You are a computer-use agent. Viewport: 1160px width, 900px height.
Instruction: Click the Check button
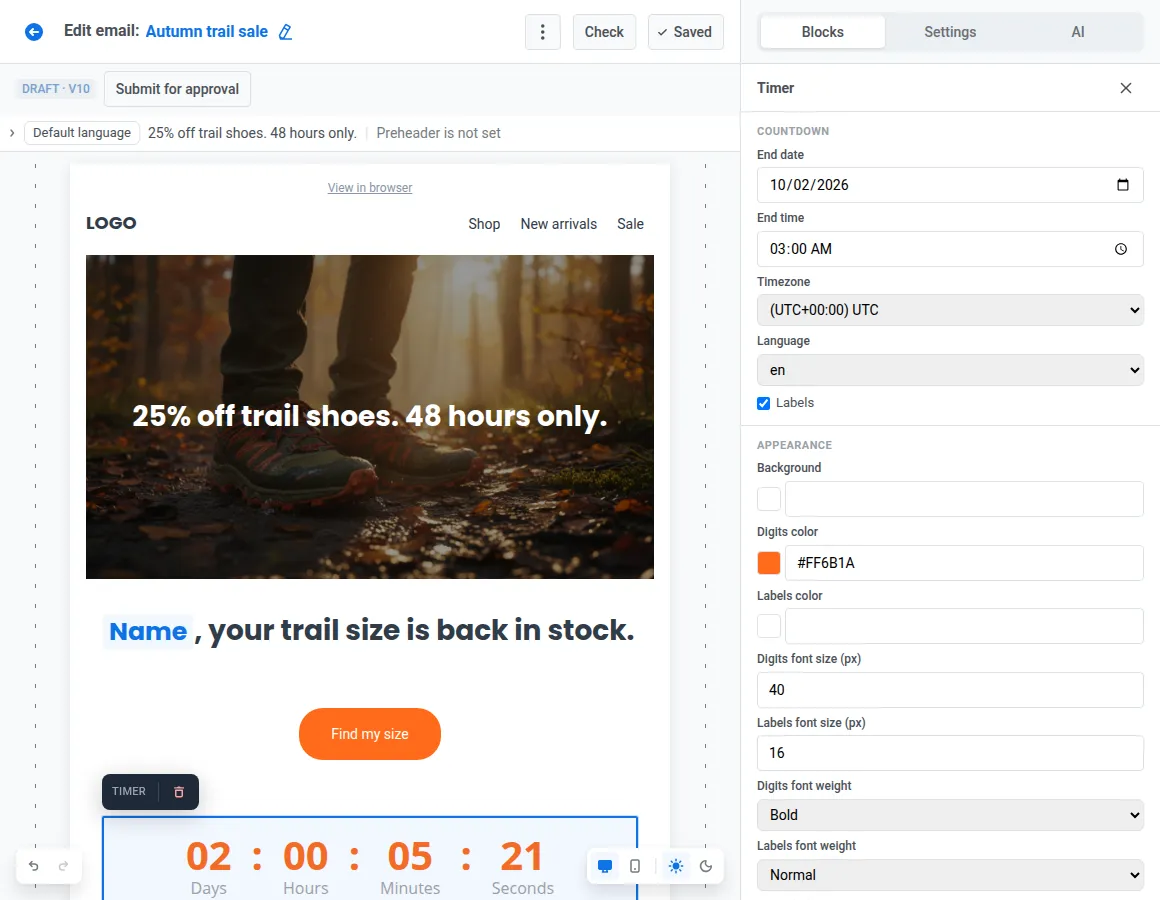604,32
